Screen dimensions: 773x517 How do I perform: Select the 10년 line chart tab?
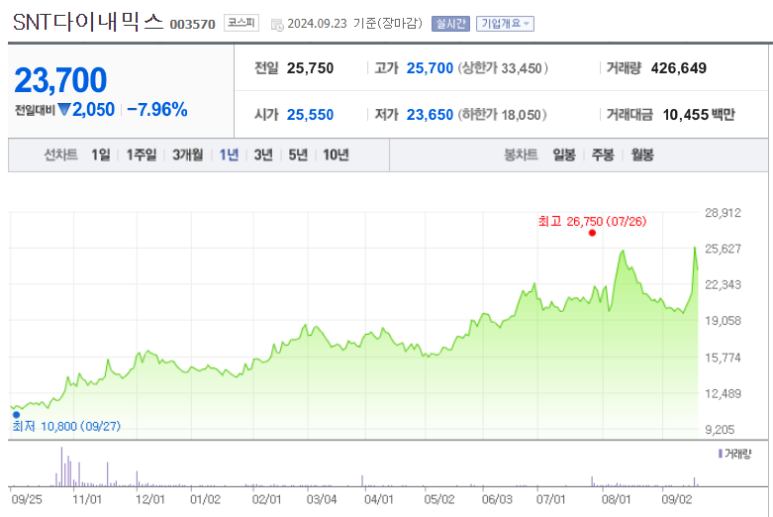click(x=336, y=155)
